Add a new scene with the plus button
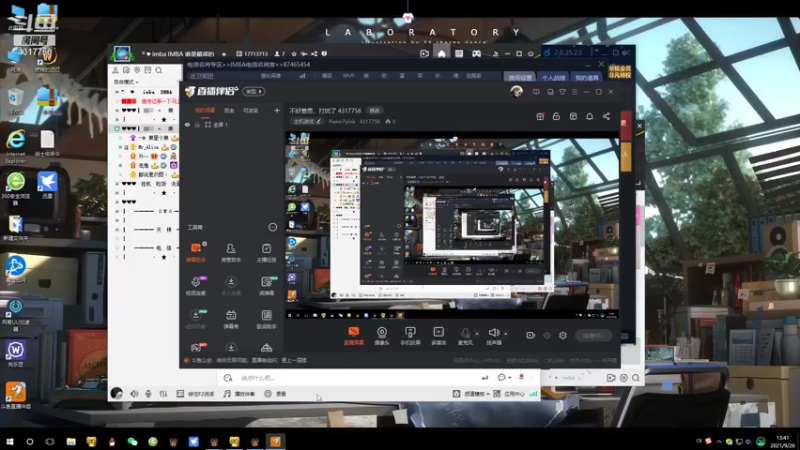The image size is (800, 450). (x=277, y=110)
